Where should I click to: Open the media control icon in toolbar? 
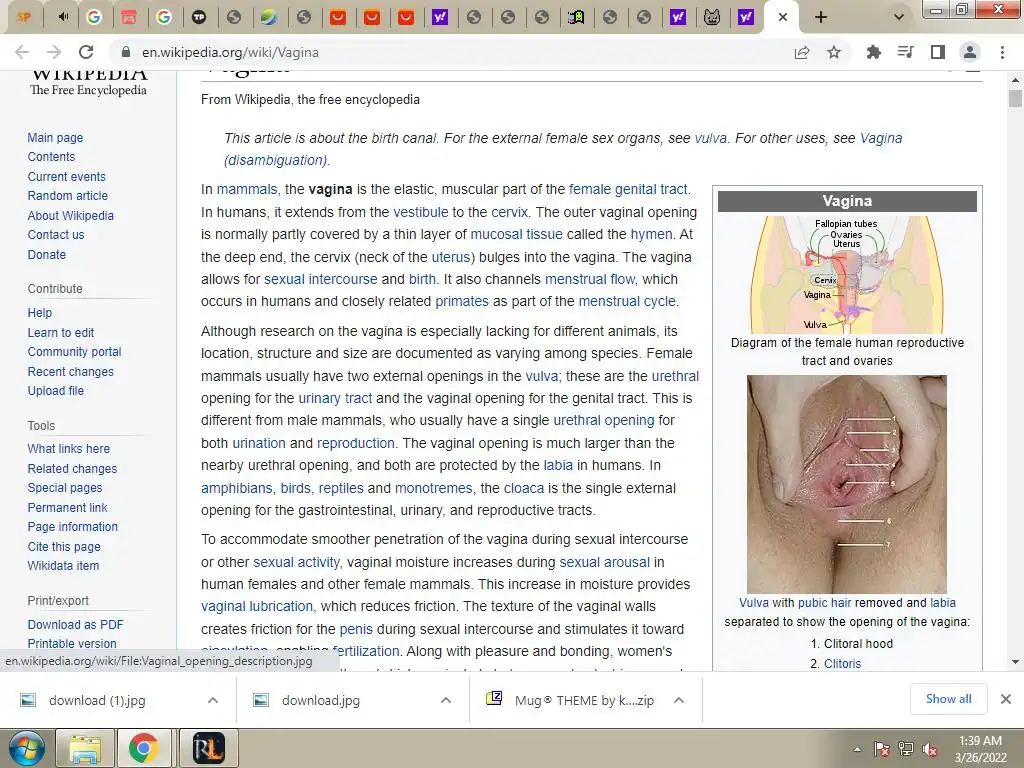pyautogui.click(x=905, y=52)
